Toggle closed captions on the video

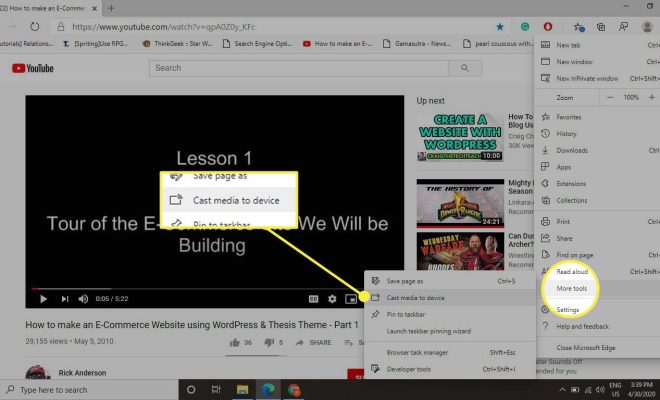(314, 299)
